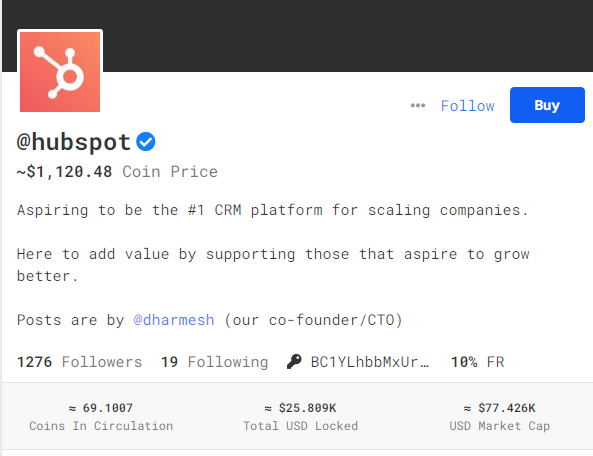Open the HubSpot sprocket profile picture

tap(60, 72)
